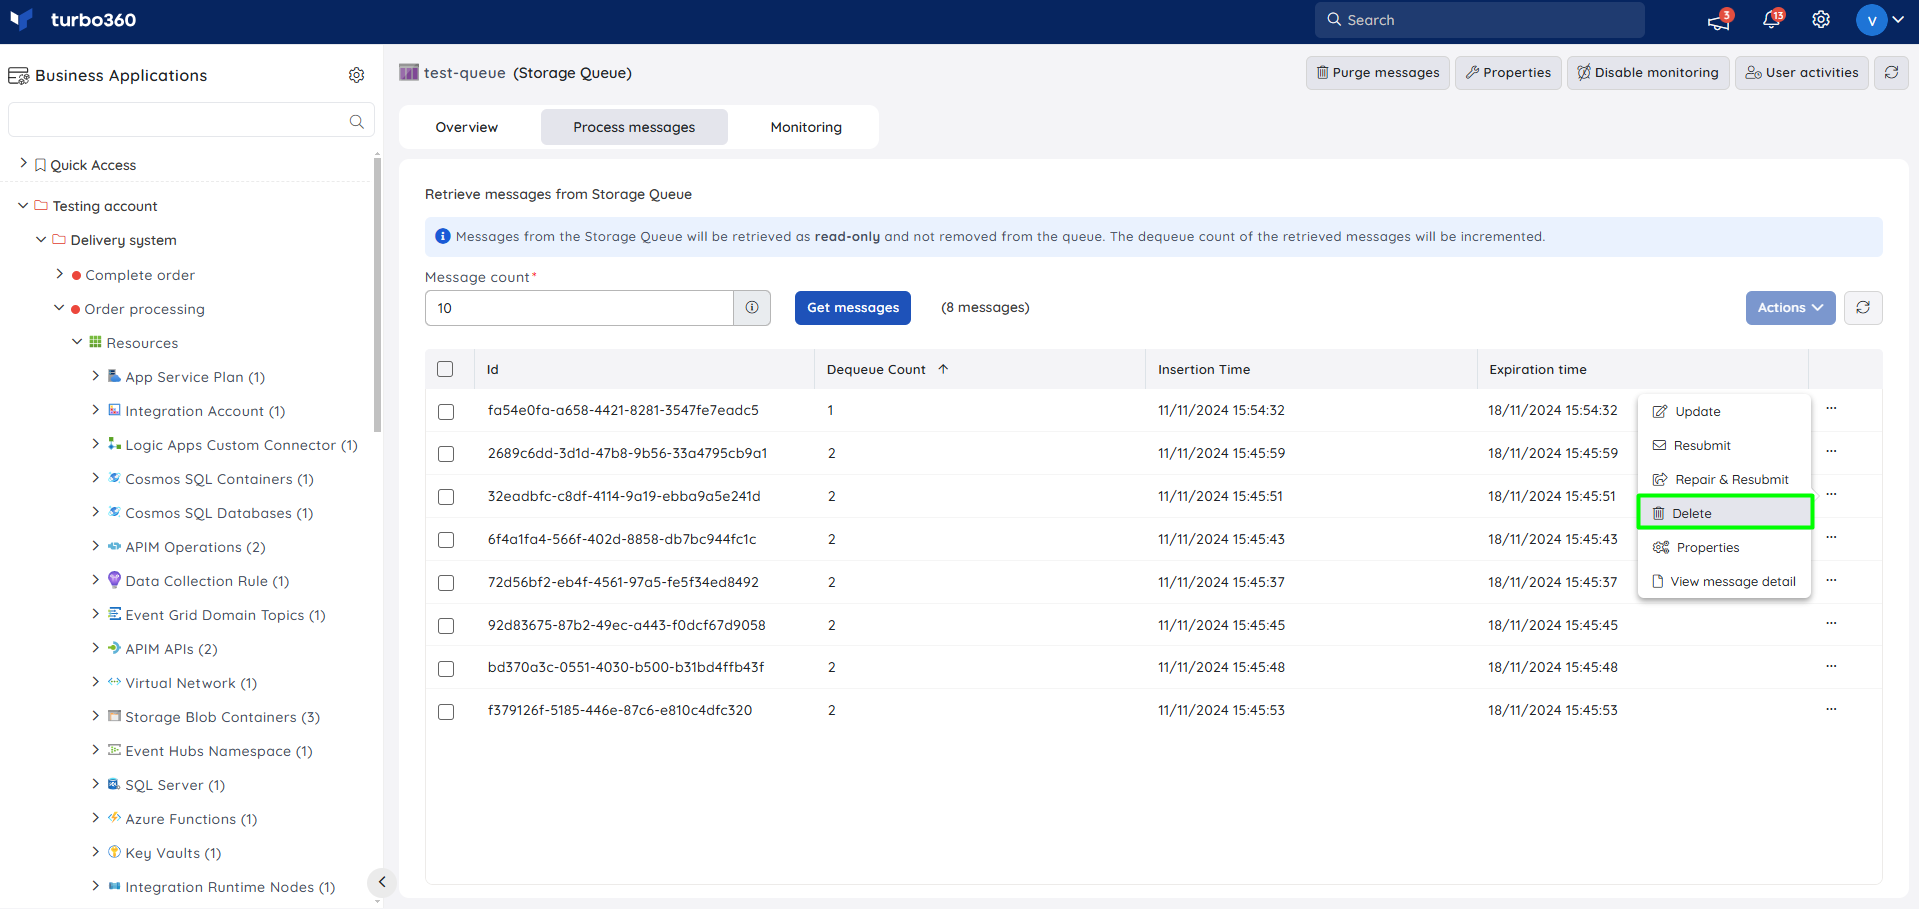Click Disable monitoring
Image resolution: width=1919 pixels, height=909 pixels.
click(1648, 73)
